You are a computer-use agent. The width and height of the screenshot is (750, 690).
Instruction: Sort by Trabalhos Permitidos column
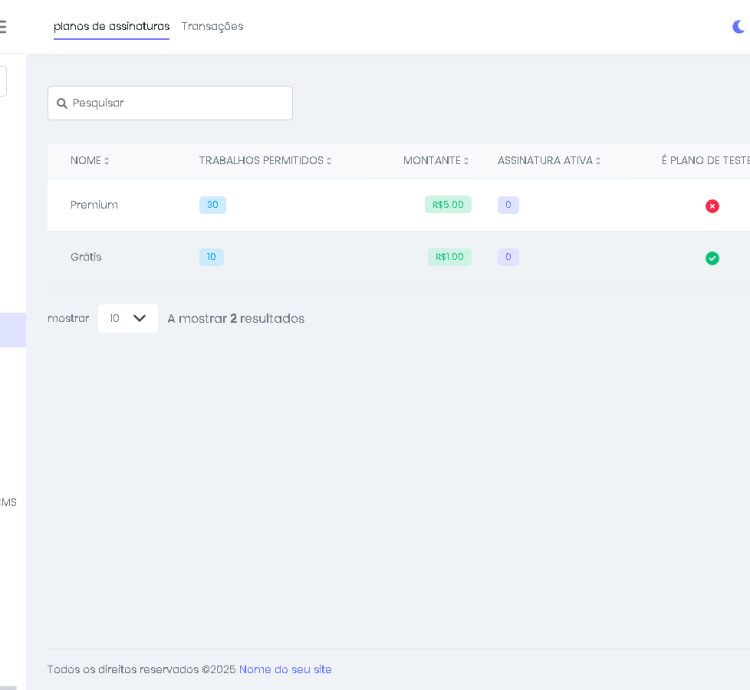[328, 161]
